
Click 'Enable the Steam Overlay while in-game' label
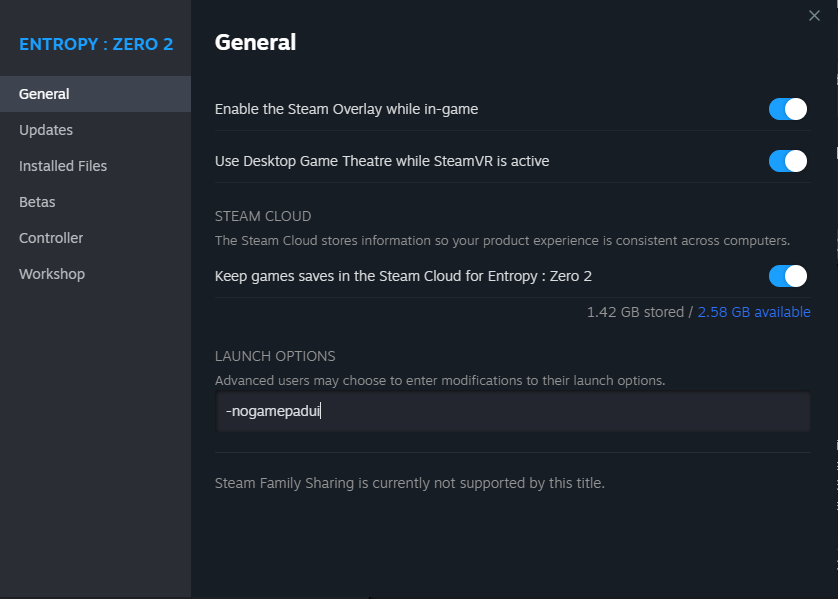click(346, 109)
